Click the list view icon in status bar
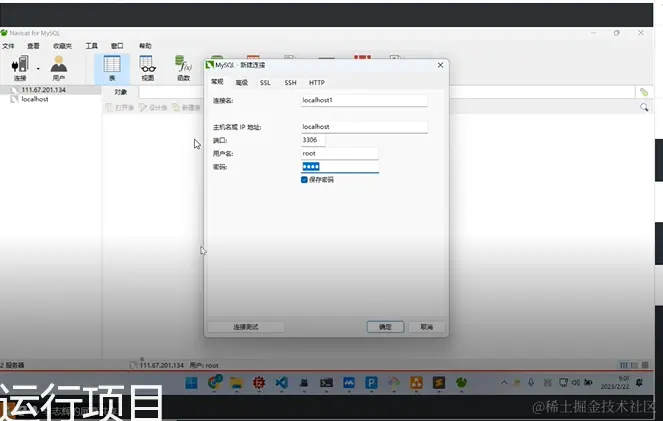 coord(624,365)
